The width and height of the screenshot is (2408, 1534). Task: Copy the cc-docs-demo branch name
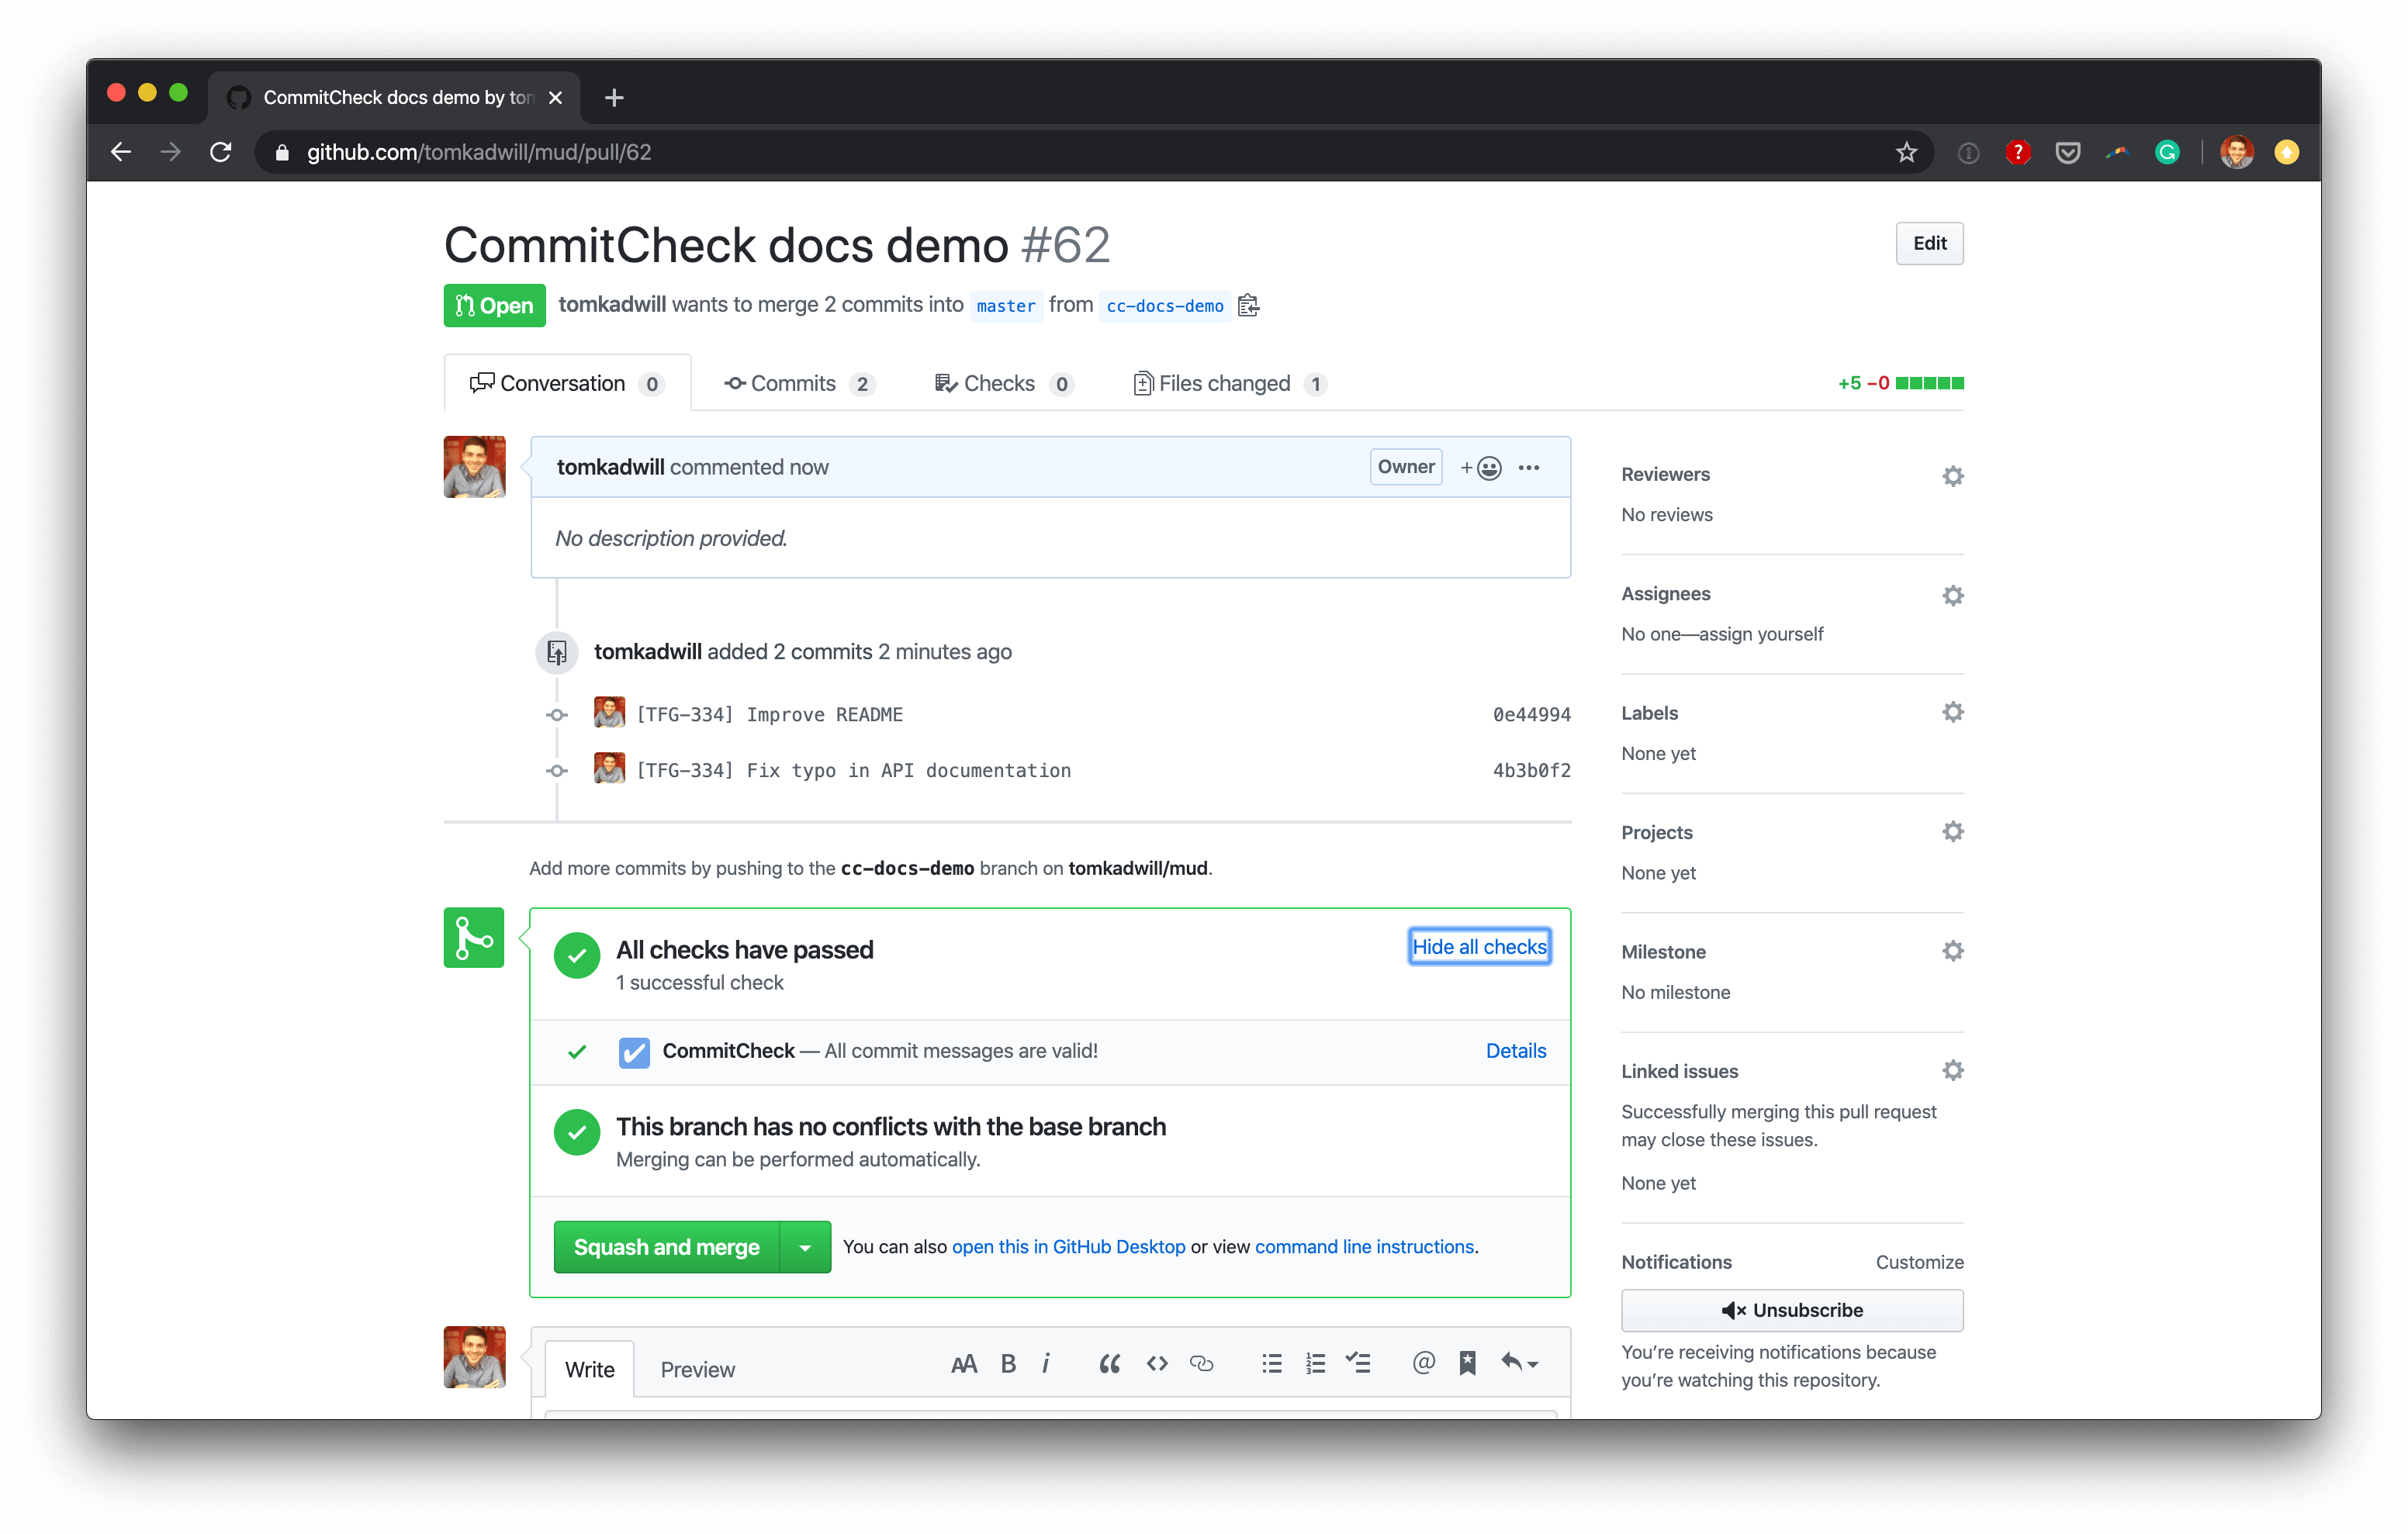[x=1248, y=305]
